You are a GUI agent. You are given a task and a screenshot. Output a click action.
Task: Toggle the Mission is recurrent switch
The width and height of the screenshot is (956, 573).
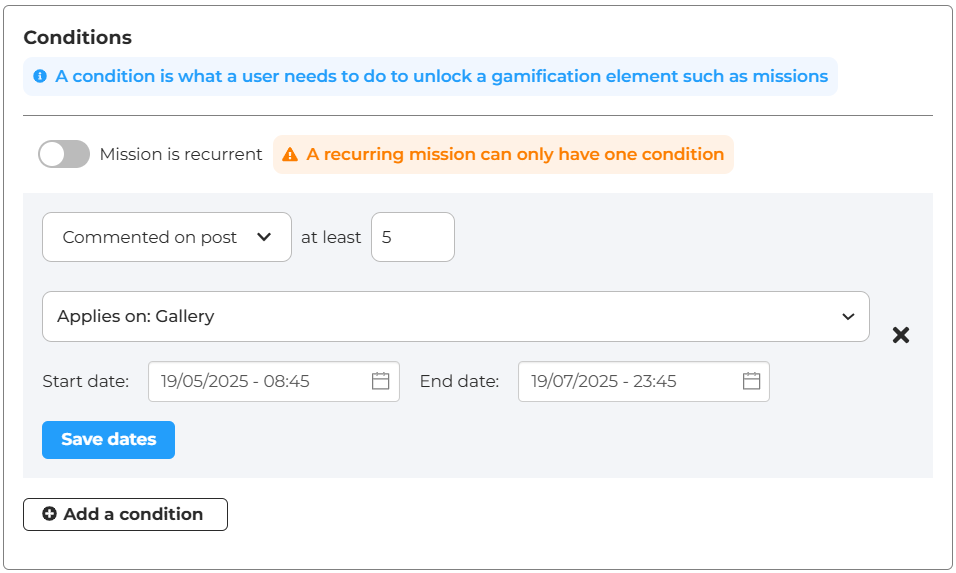[64, 154]
